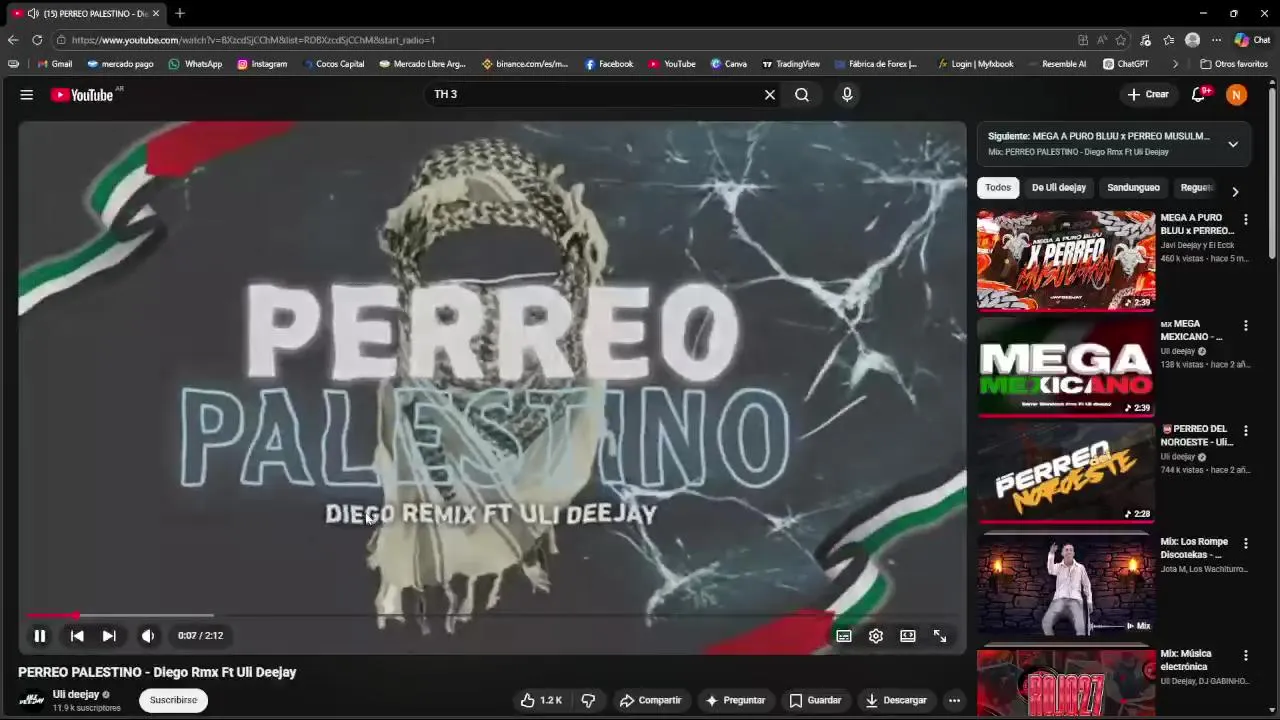Open options for MEGA MEXICANO video
Screen dimensions: 1280x720
[1246, 325]
